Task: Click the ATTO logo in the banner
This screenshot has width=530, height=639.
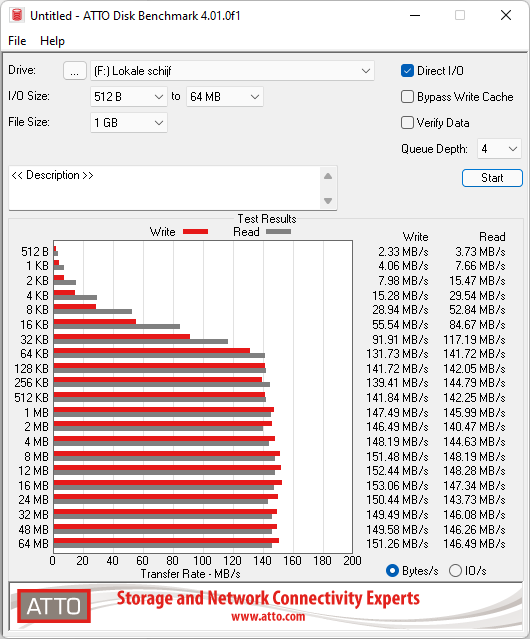Action: click(54, 606)
